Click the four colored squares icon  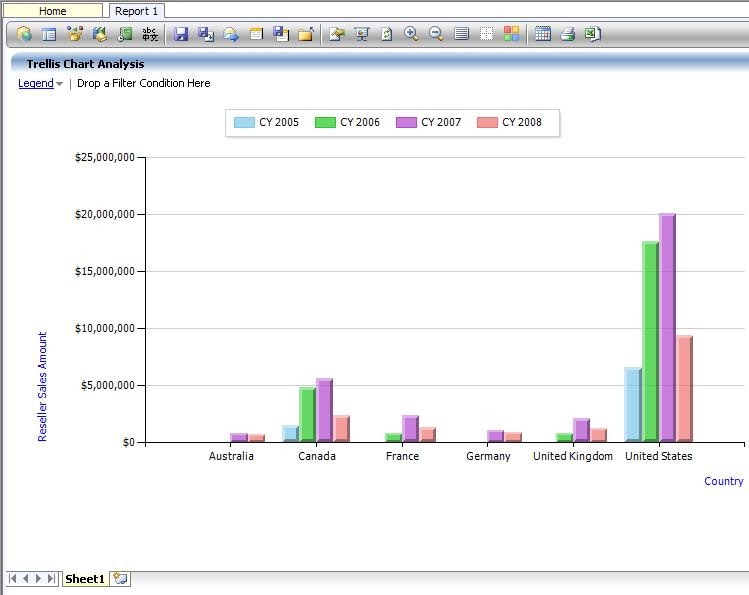[x=511, y=34]
